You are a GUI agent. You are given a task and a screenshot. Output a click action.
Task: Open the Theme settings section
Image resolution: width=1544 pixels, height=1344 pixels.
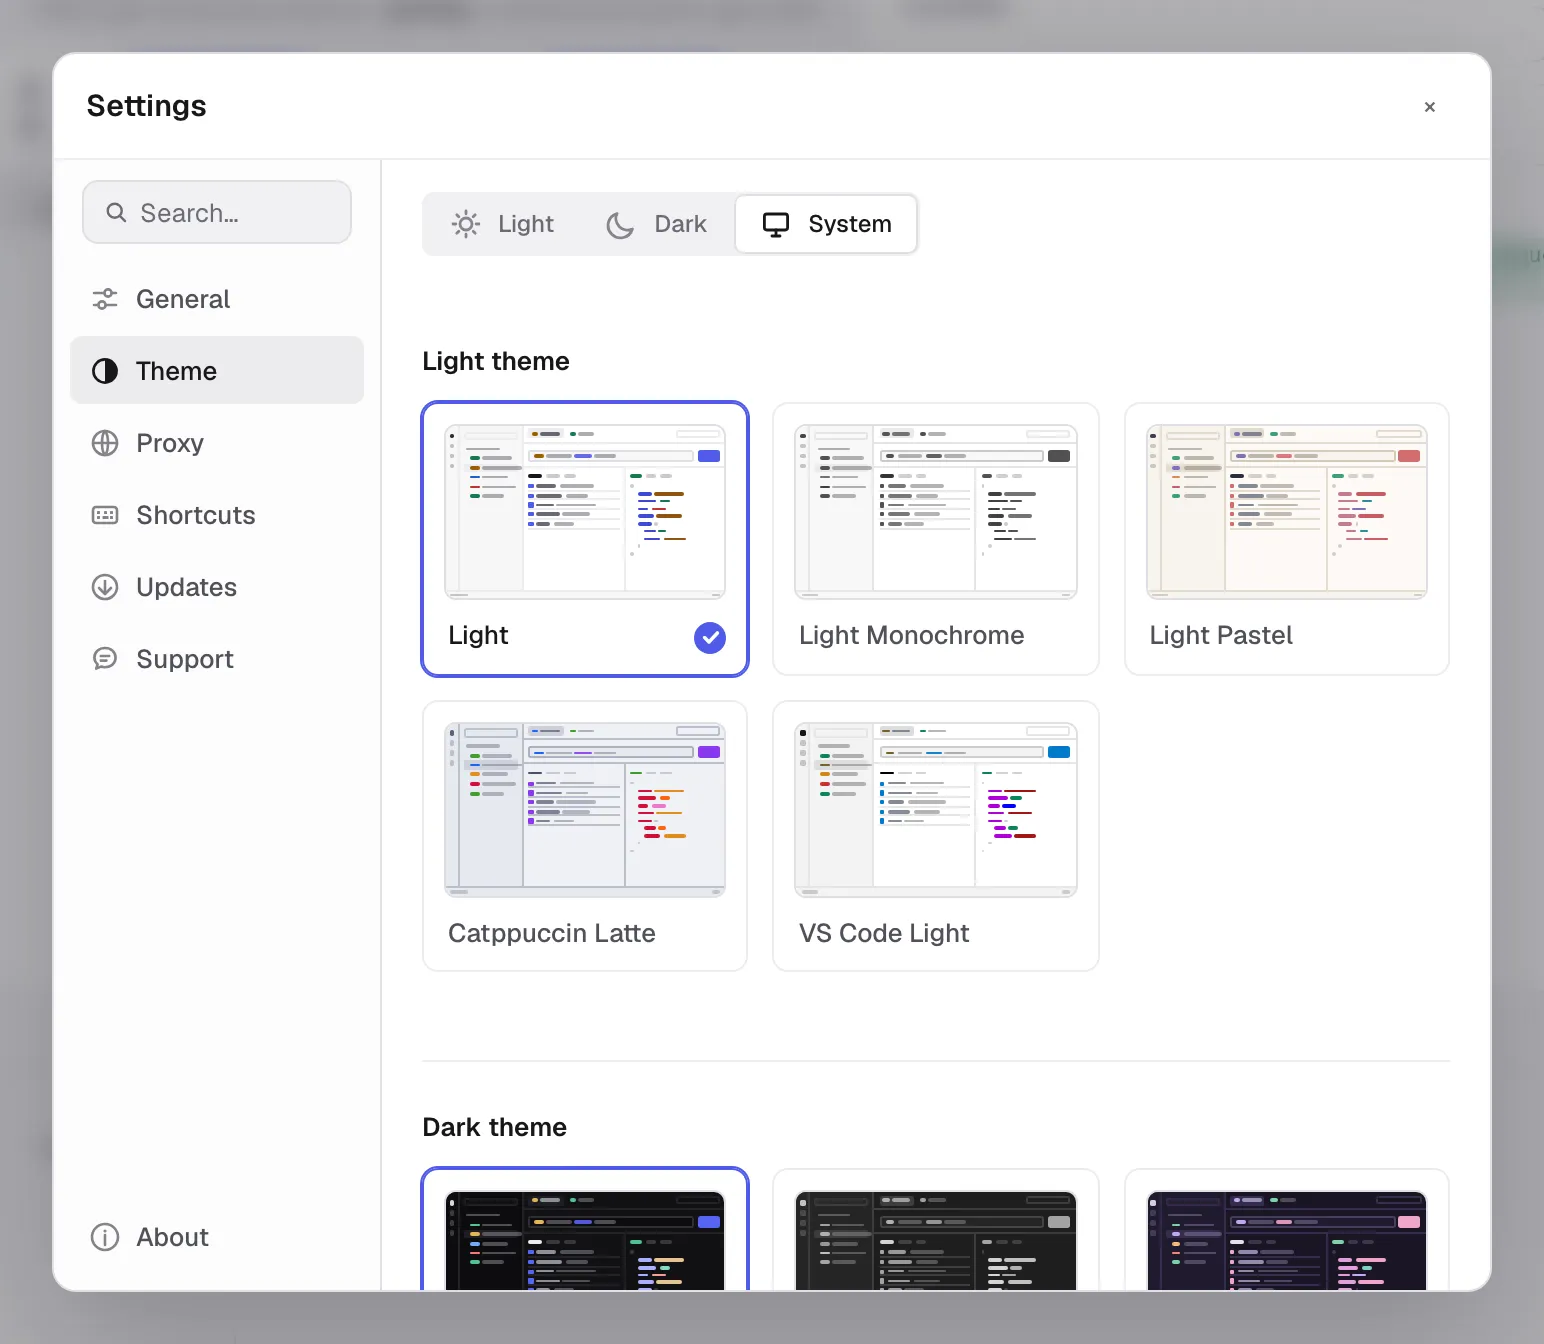(x=217, y=371)
